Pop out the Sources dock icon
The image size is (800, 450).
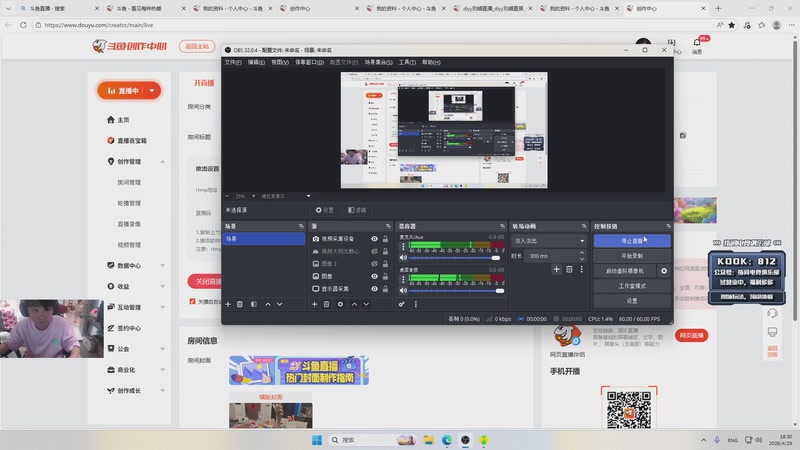[x=388, y=226]
